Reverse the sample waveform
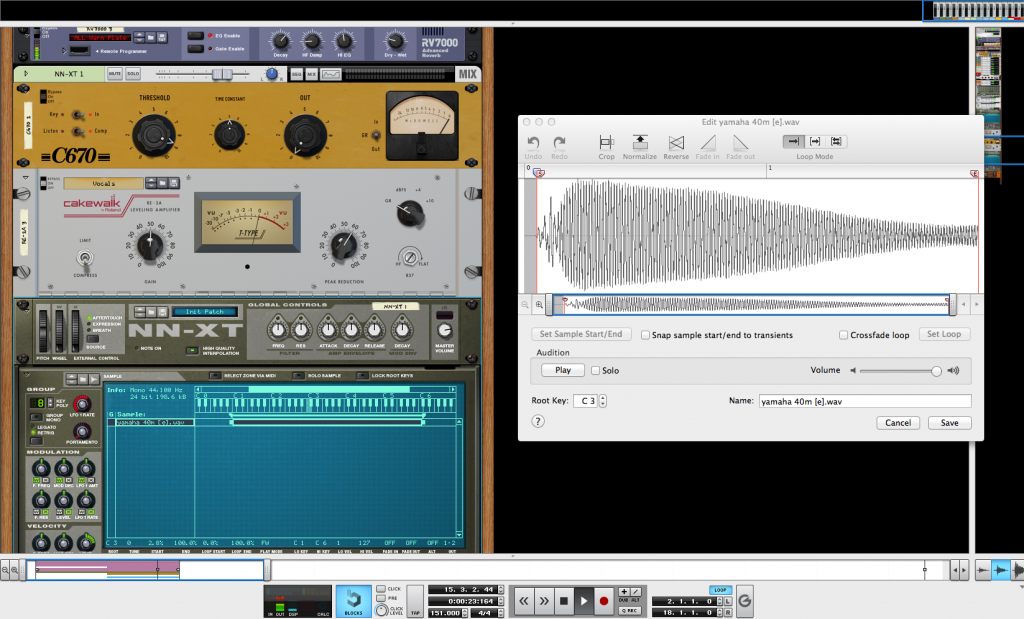This screenshot has width=1024, height=619. coord(676,148)
